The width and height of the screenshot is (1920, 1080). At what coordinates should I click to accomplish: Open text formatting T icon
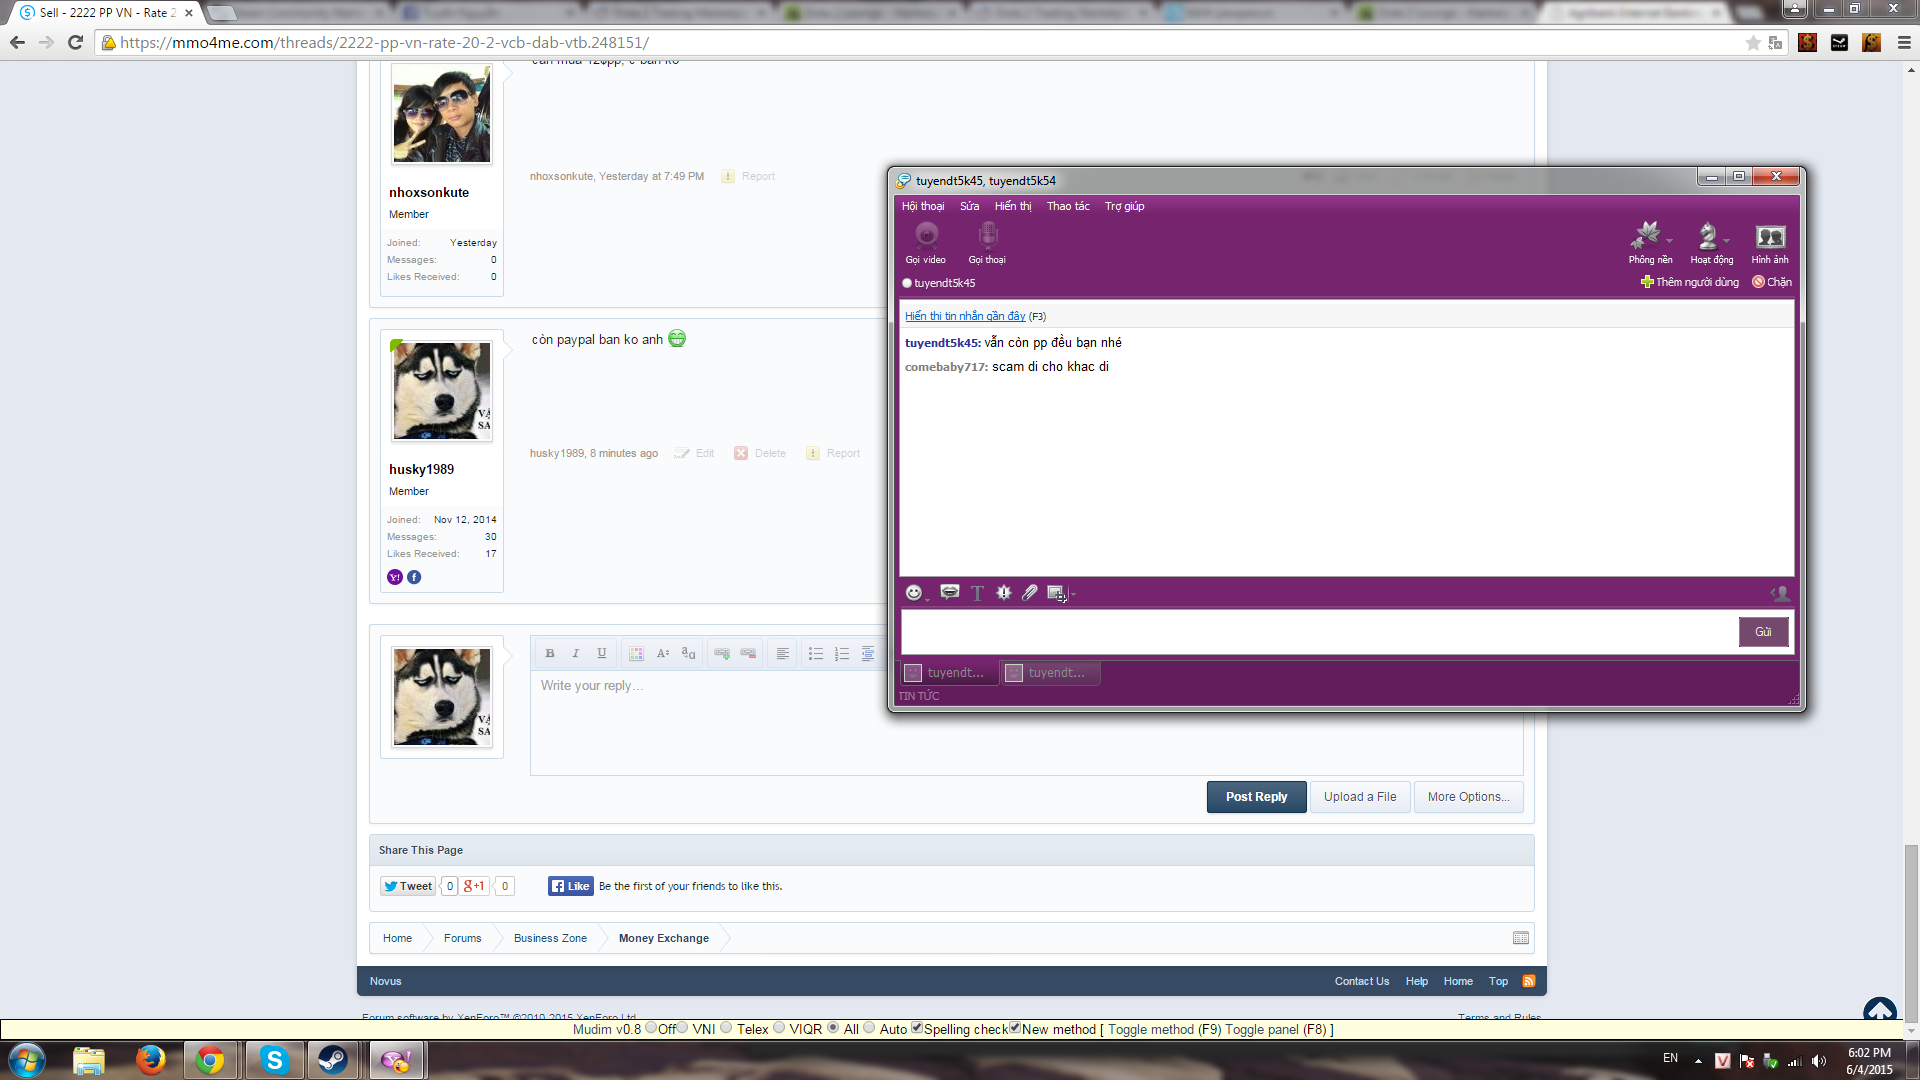(x=977, y=593)
